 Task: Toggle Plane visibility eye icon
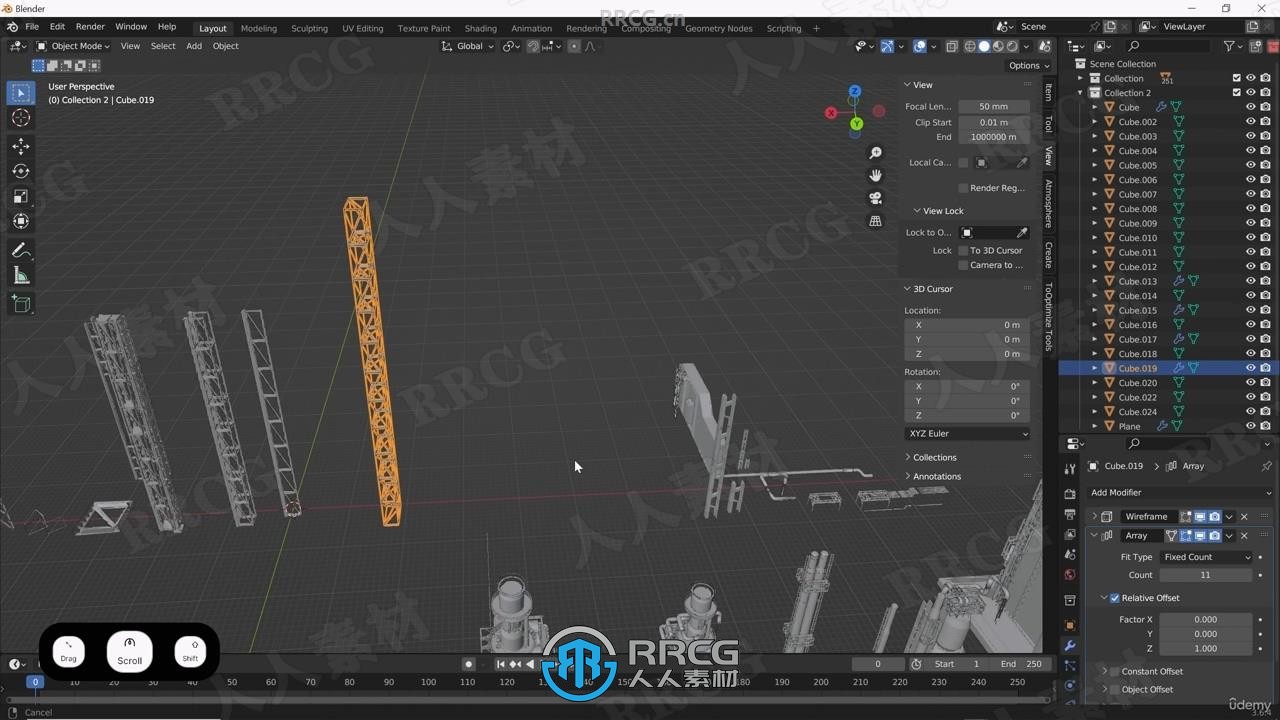click(x=1250, y=426)
